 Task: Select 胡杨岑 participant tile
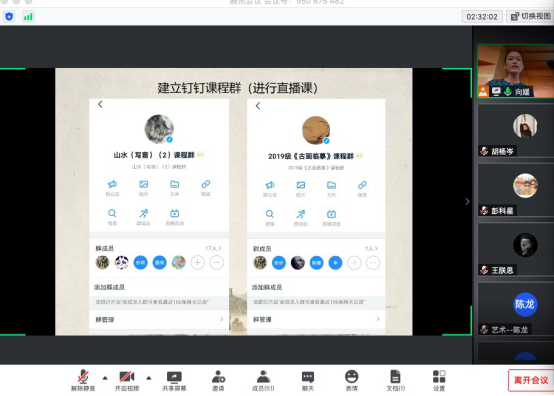(515, 131)
